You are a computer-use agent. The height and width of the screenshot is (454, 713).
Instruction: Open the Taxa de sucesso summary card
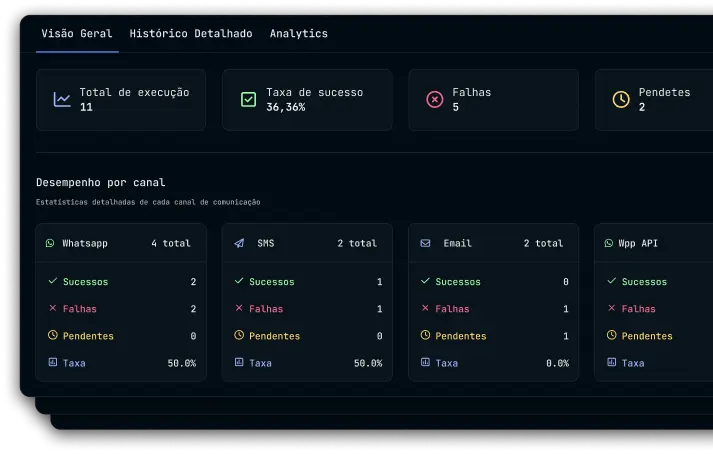point(307,100)
